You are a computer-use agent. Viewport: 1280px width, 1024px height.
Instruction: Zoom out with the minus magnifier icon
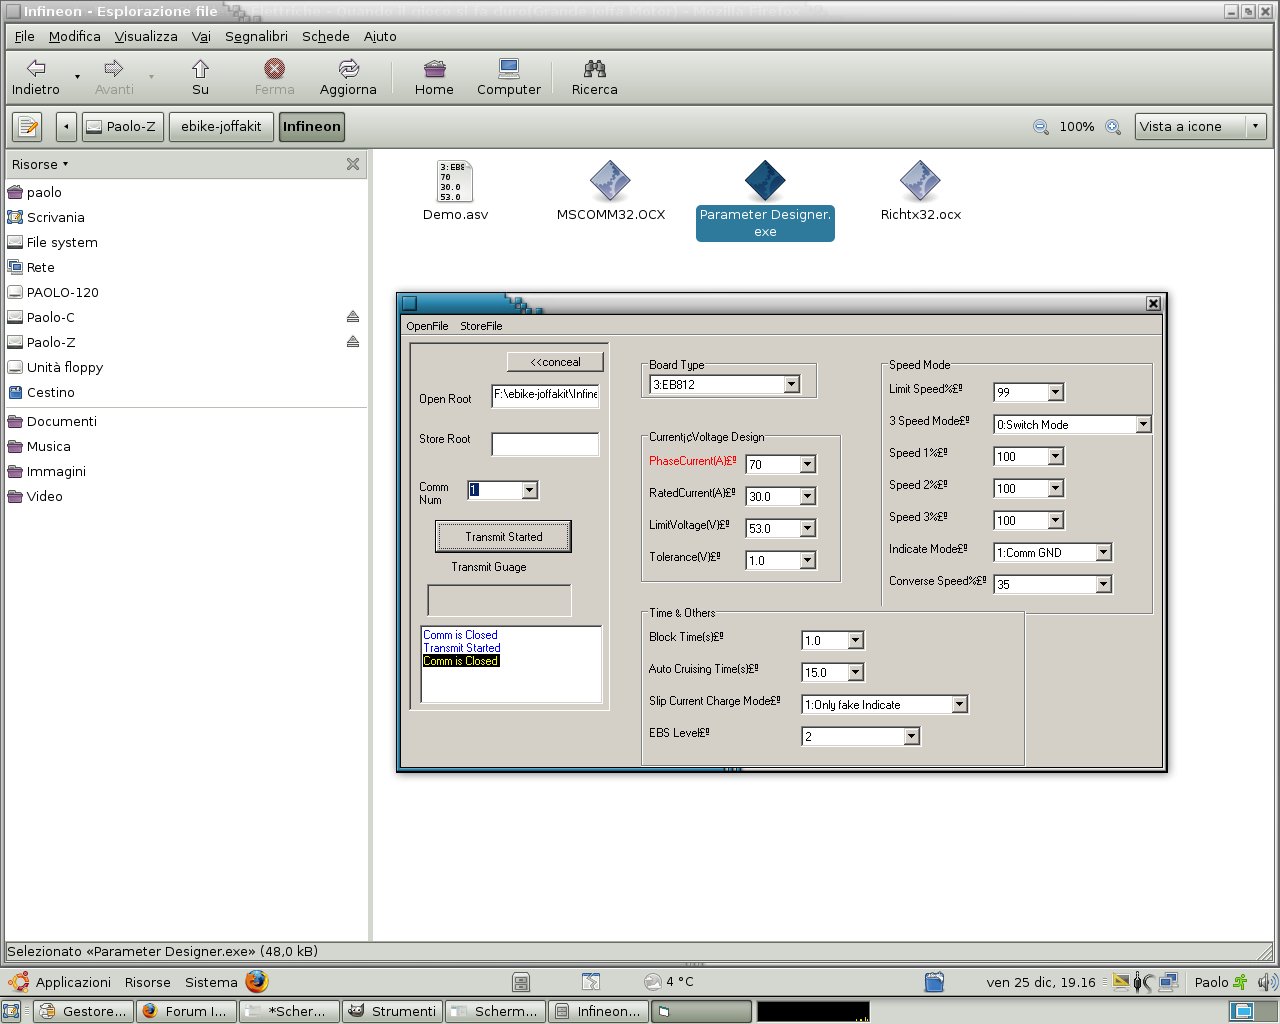pyautogui.click(x=1041, y=127)
